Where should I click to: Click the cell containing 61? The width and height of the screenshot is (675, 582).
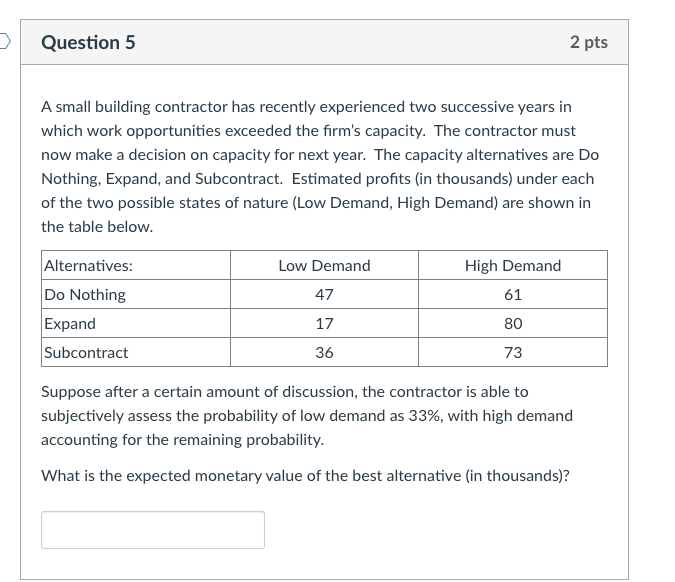tap(513, 294)
